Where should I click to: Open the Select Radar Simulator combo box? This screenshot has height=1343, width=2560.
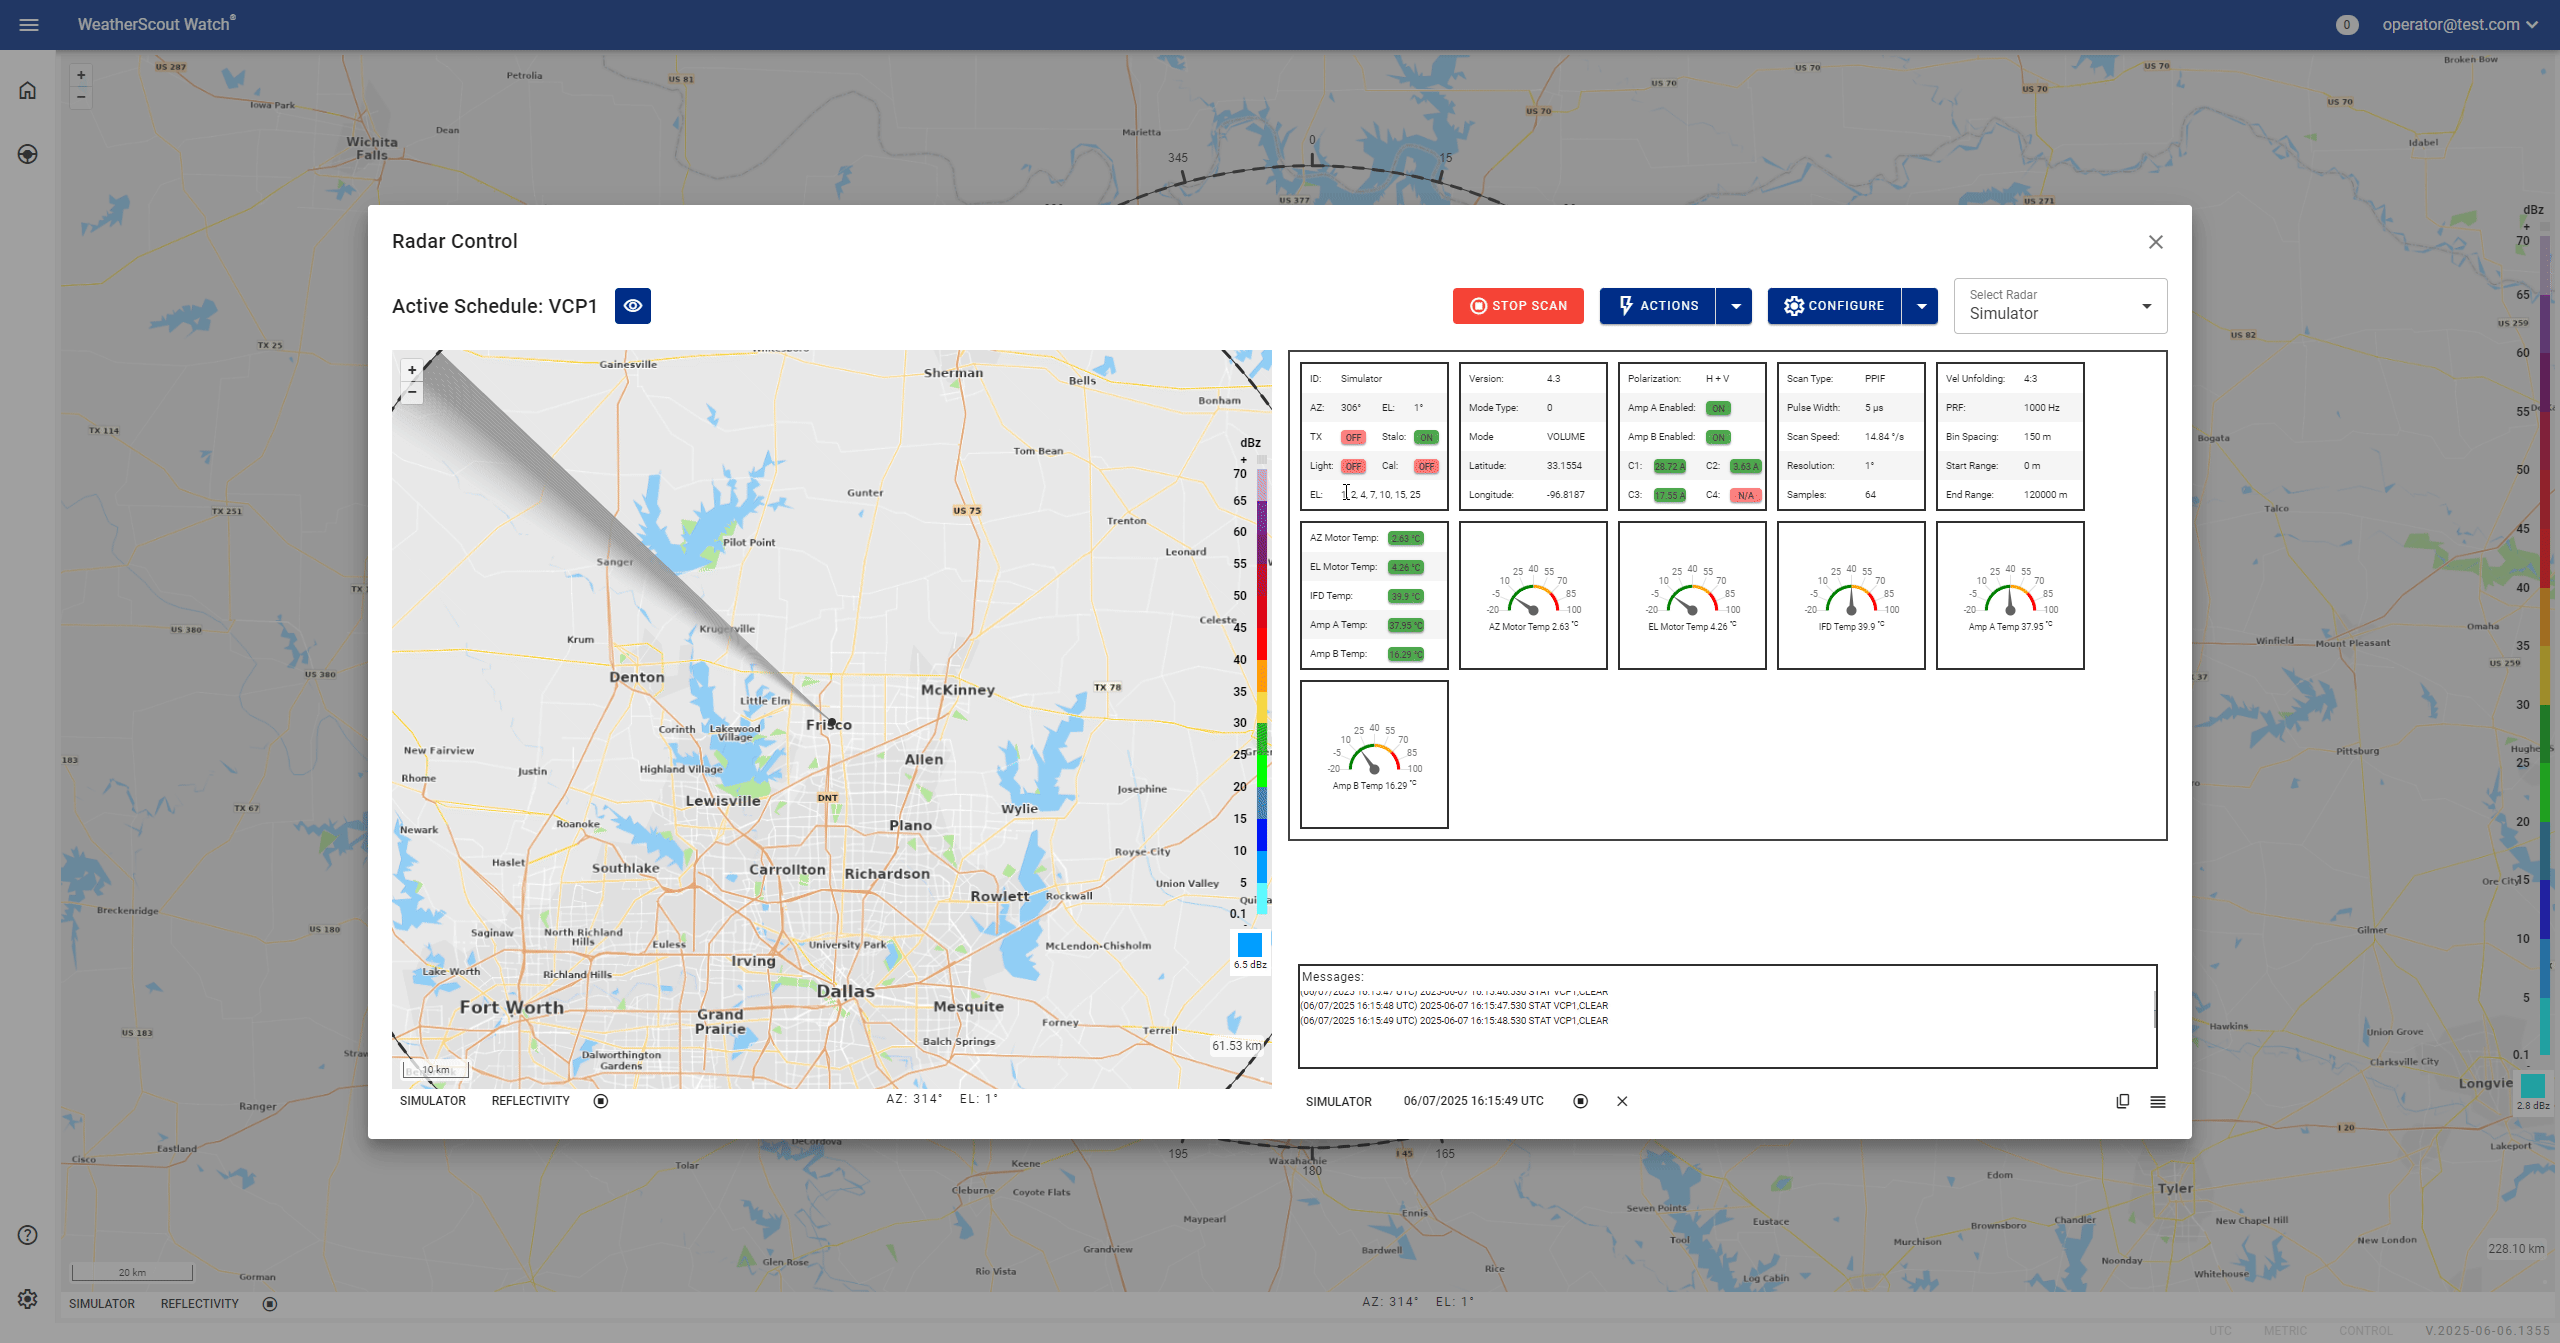(2060, 306)
